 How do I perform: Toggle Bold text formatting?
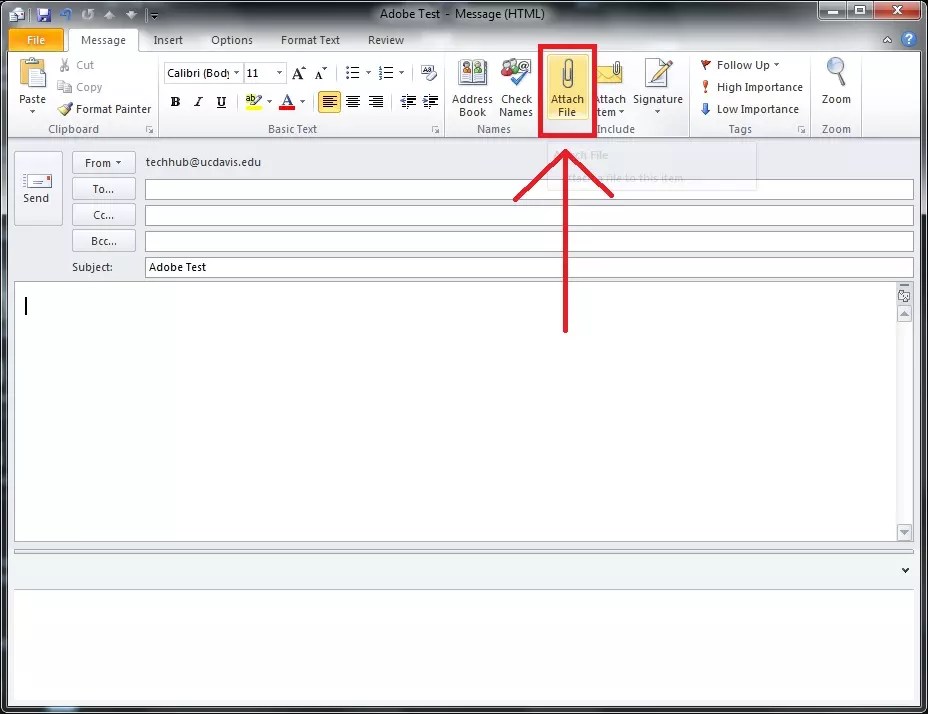coord(176,102)
